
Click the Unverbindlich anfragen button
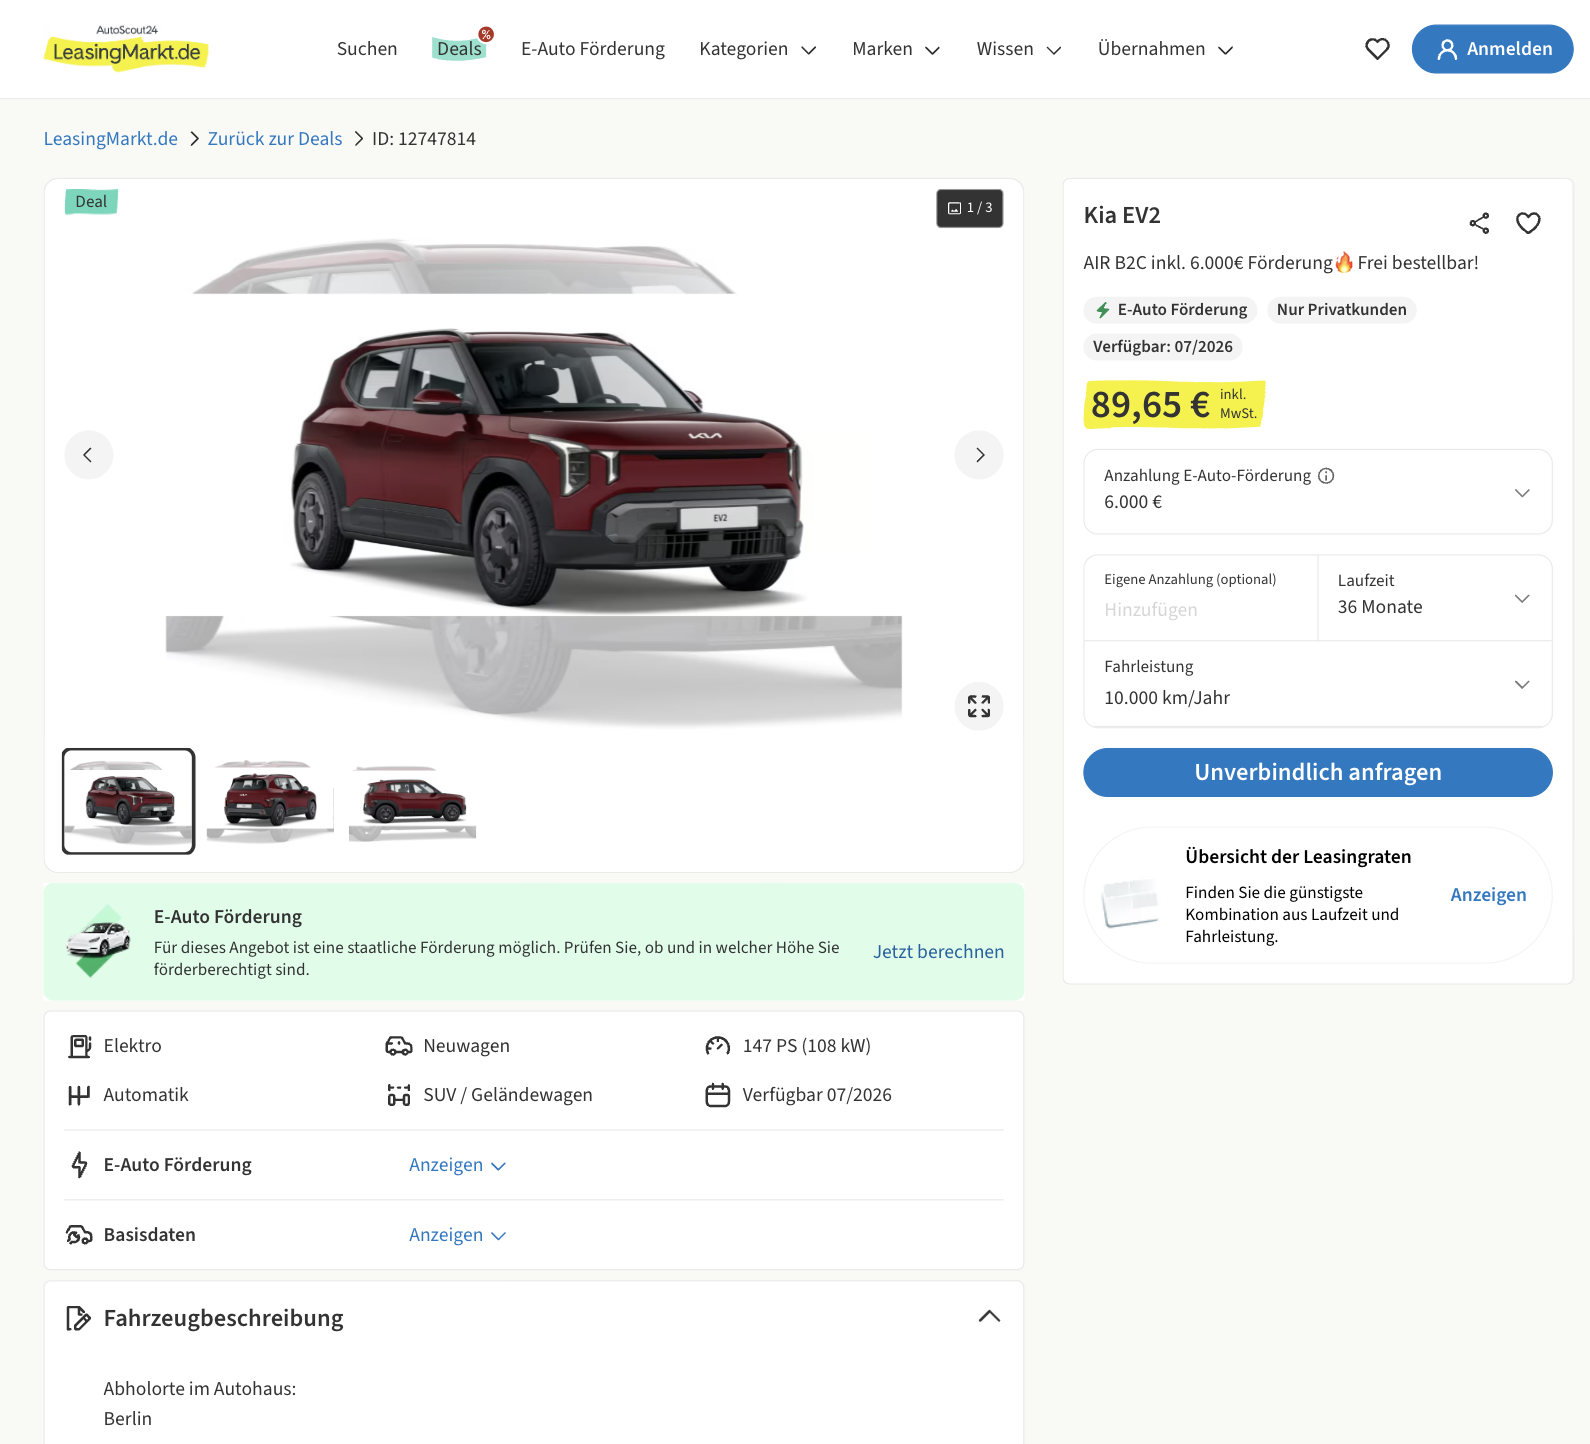(1317, 772)
